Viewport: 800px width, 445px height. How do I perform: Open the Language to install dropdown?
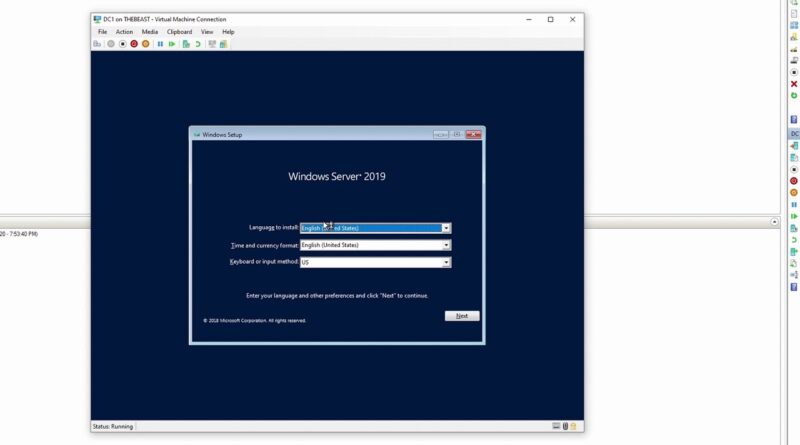pos(446,228)
